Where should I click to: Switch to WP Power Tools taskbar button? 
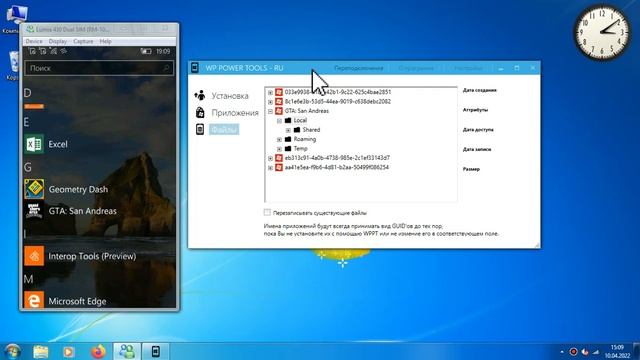coord(156,351)
